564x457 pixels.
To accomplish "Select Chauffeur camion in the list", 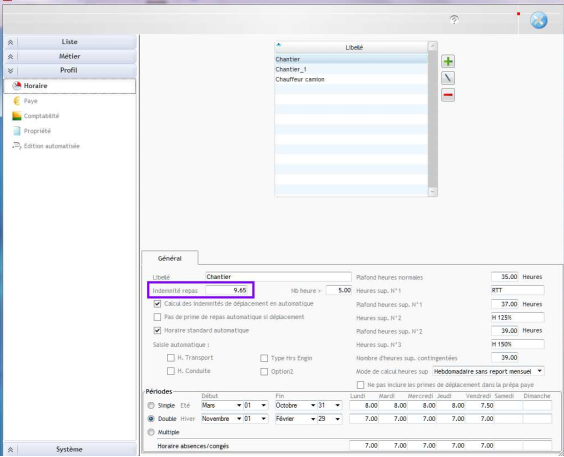I will tap(300, 79).
